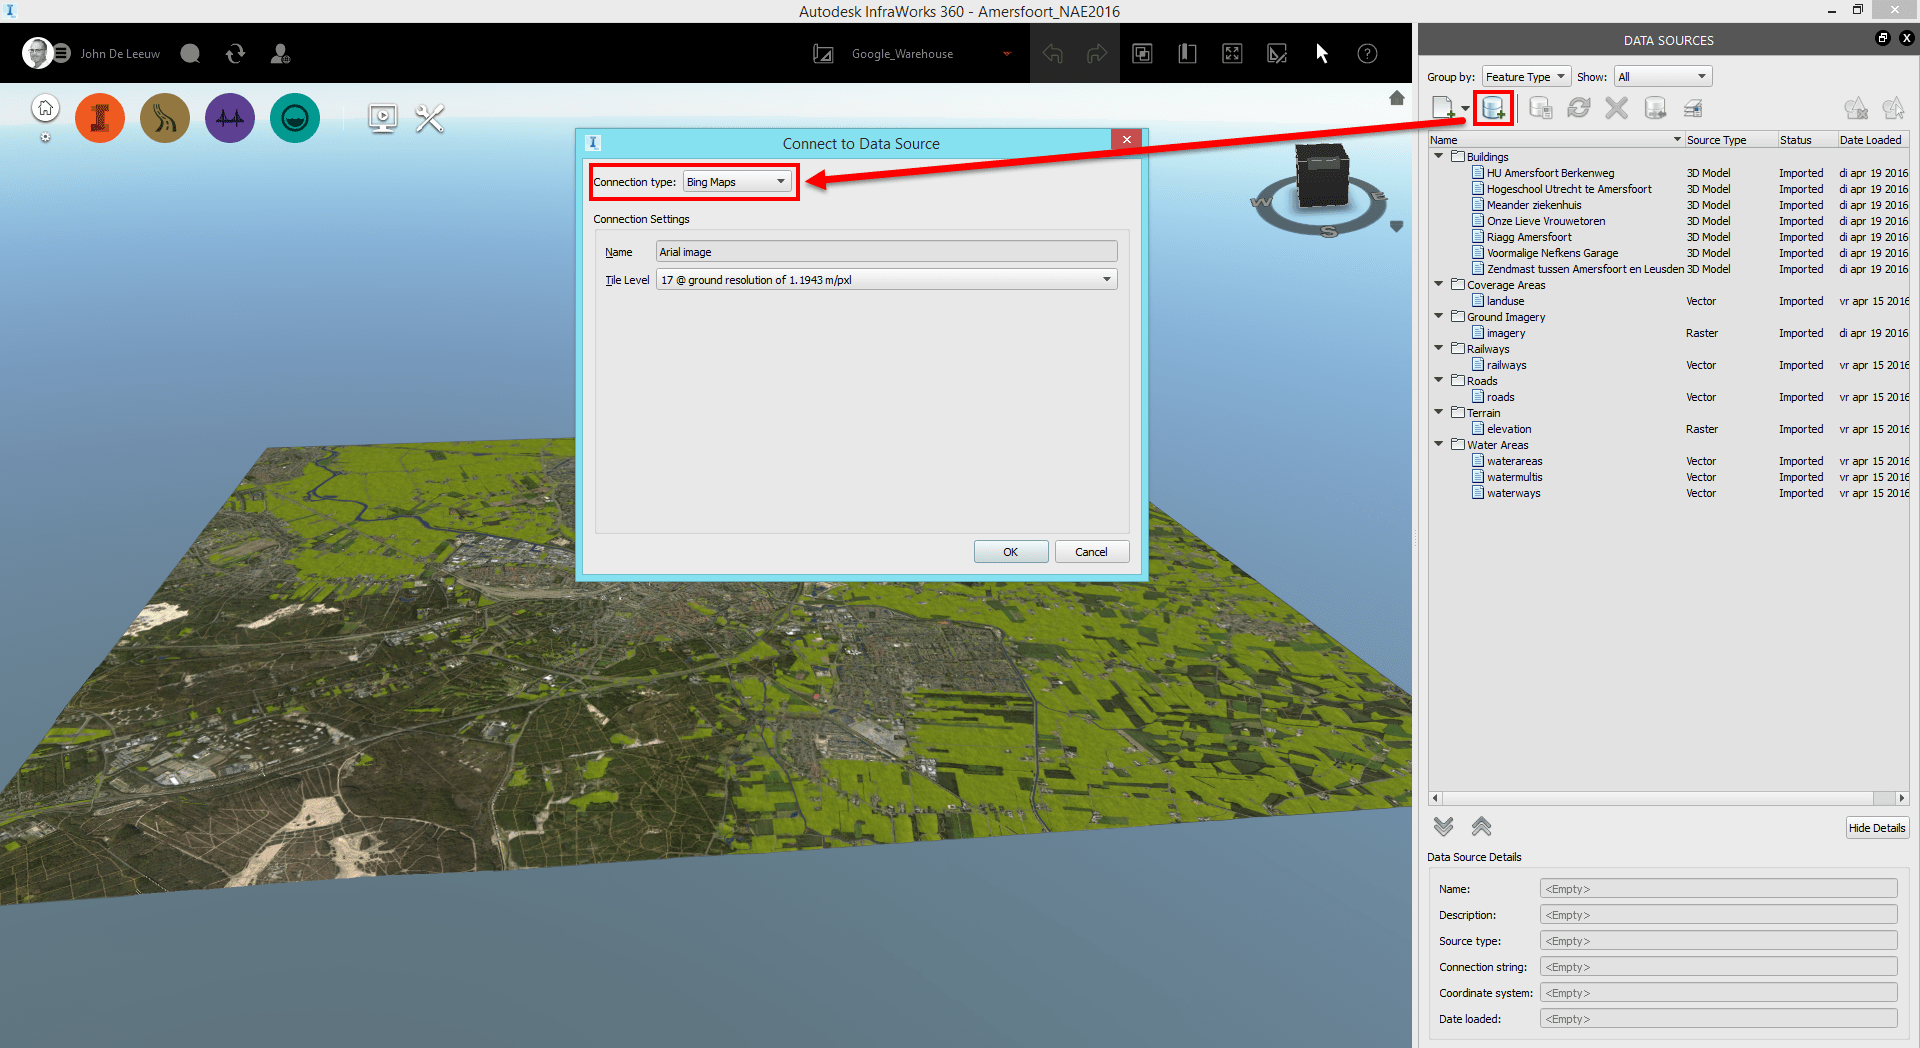Screen dimensions: 1920x1048
Task: Cancel the Connect to Data Source dialog
Action: 1091,551
